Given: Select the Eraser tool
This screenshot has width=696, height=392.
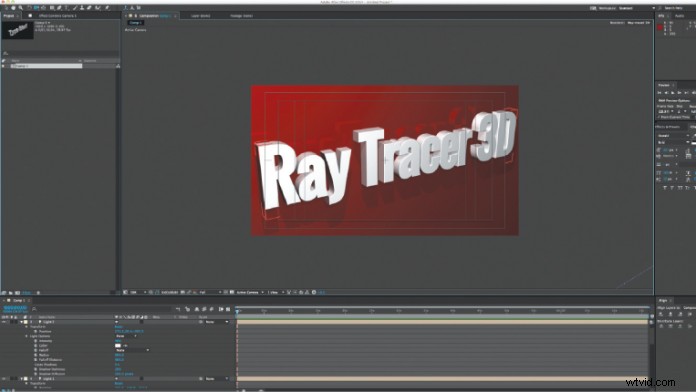Looking at the screenshot, I should coord(89,8).
